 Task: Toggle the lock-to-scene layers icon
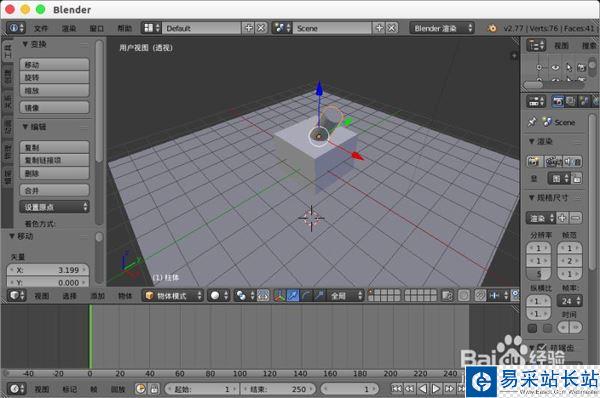(447, 295)
